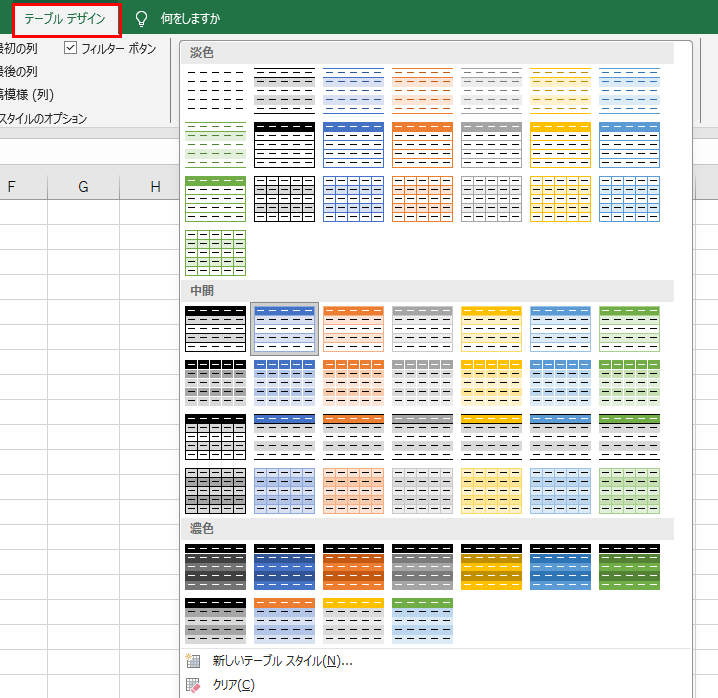718x698 pixels.
Task: Open the テーブル デザイン ribbon tab
Action: coord(65,19)
